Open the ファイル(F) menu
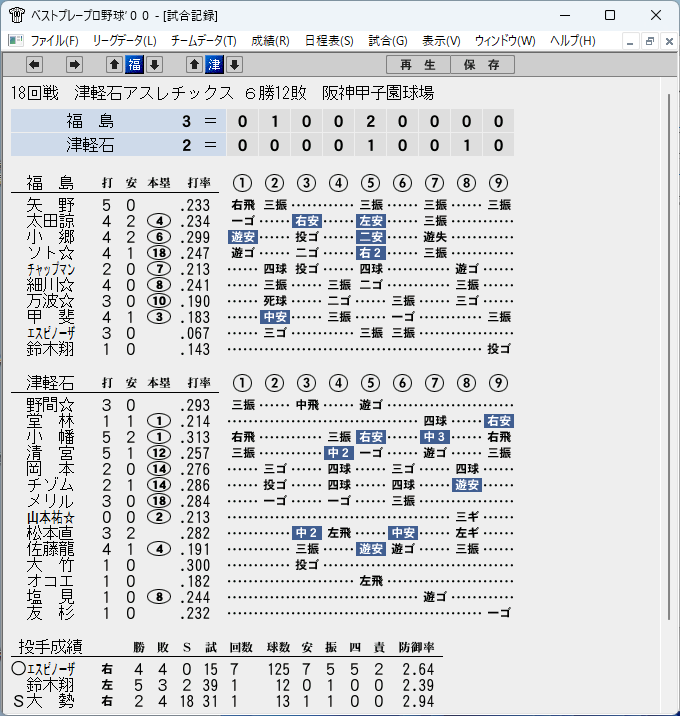 coord(54,41)
